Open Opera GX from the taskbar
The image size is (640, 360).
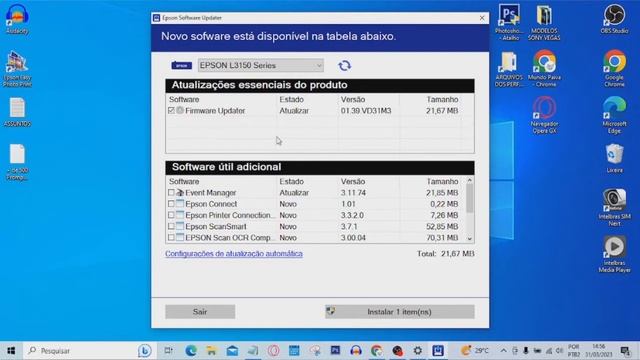tap(274, 351)
